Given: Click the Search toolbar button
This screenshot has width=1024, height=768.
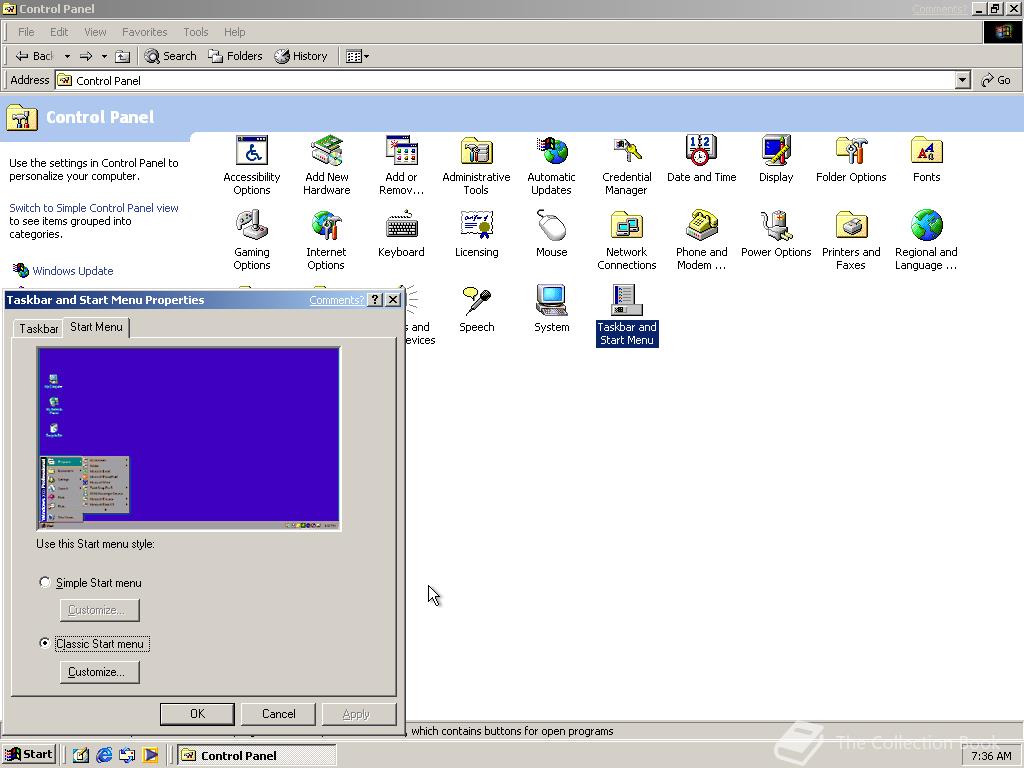Looking at the screenshot, I should pyautogui.click(x=170, y=56).
